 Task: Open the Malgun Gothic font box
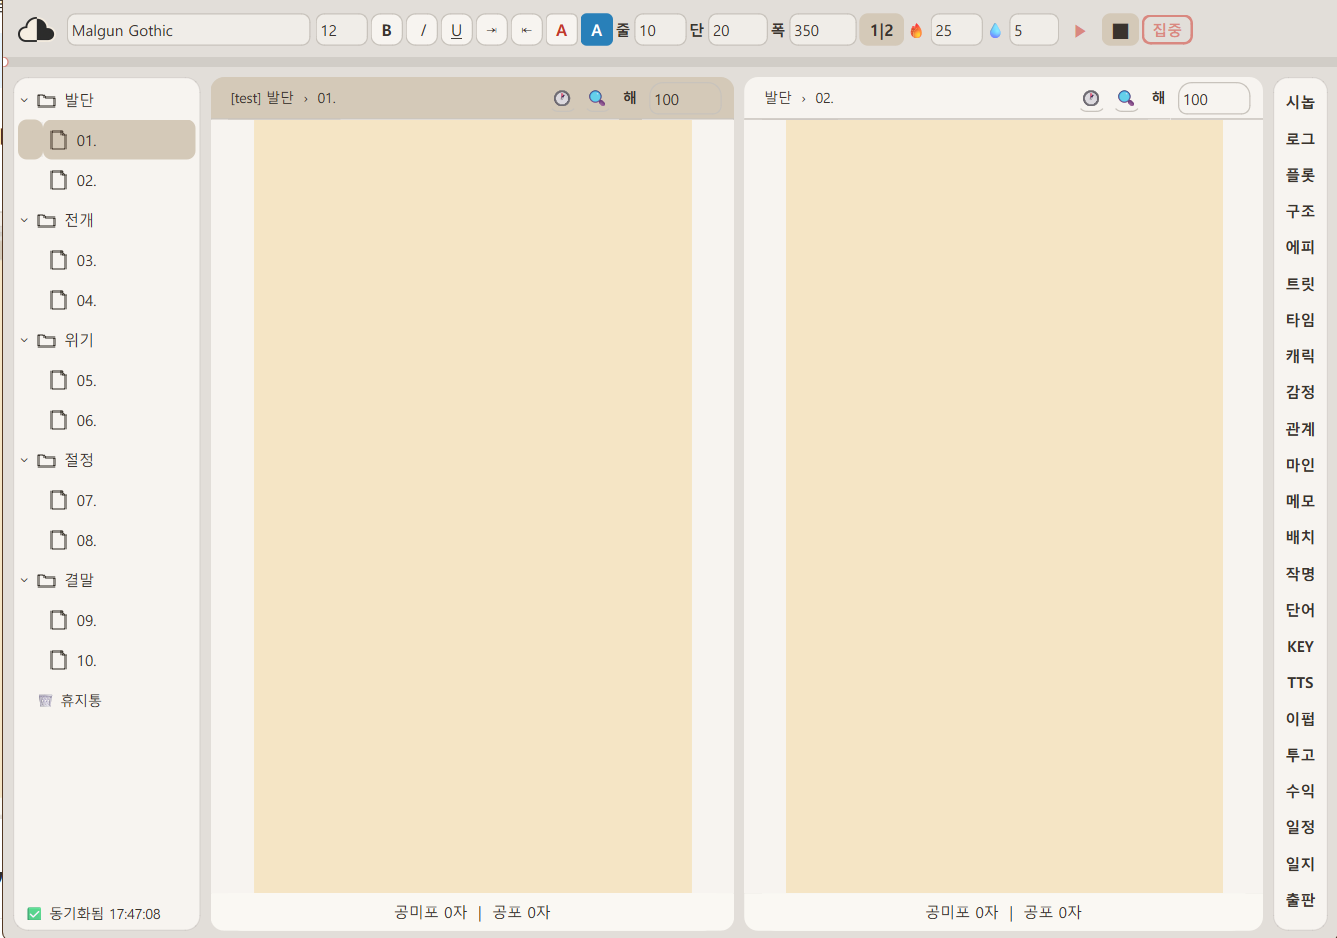pos(188,30)
